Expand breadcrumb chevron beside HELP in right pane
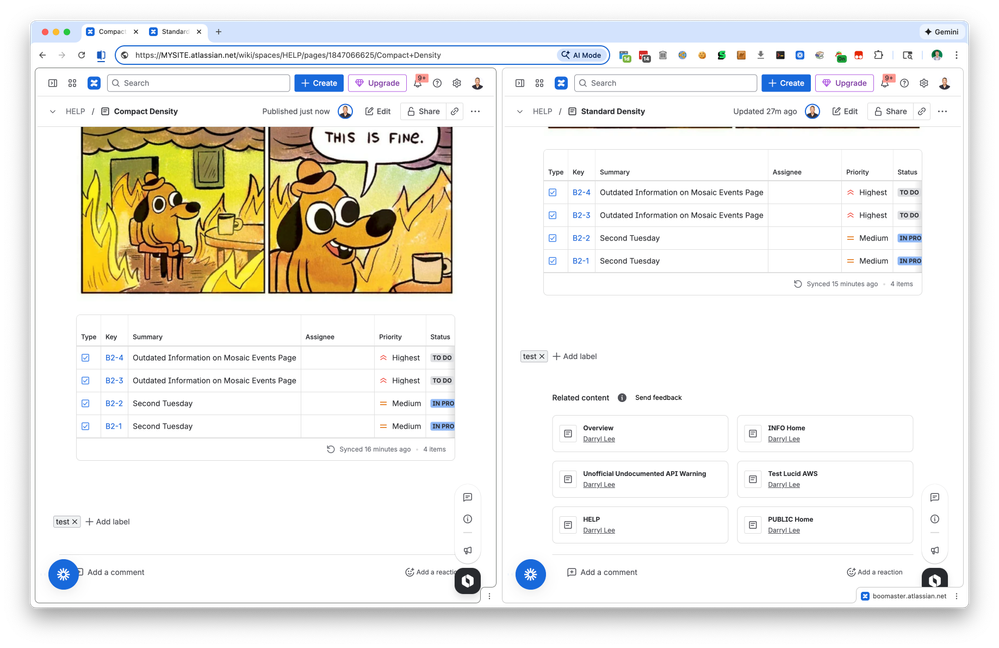The width and height of the screenshot is (999, 648). pyautogui.click(x=519, y=112)
